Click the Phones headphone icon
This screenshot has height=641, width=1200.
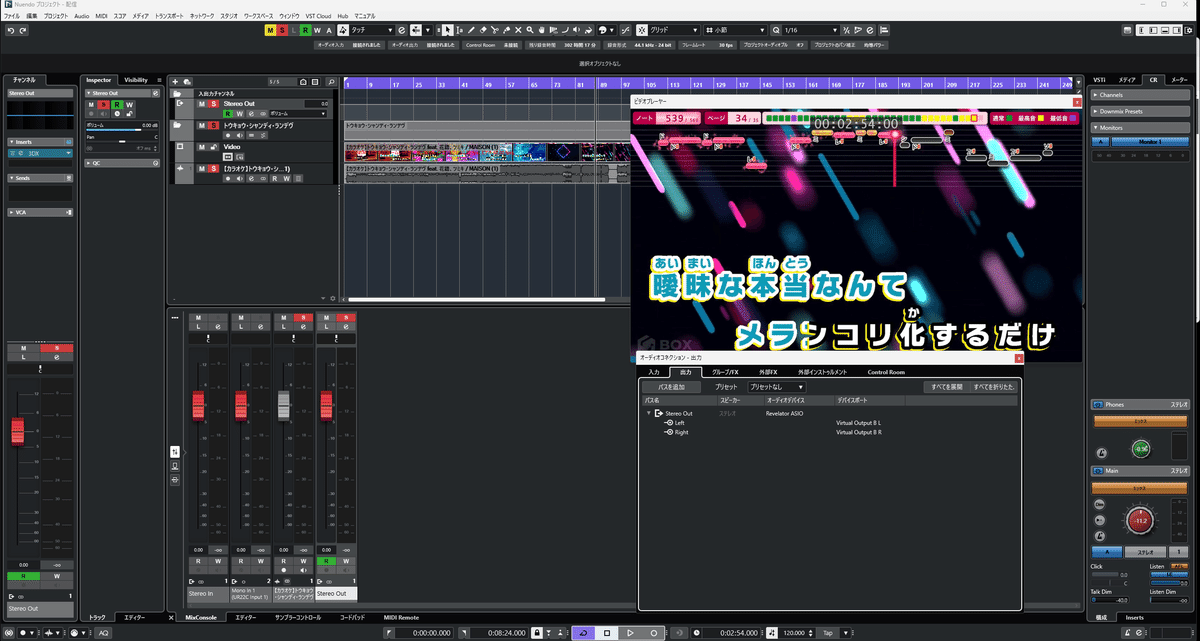pos(1098,405)
